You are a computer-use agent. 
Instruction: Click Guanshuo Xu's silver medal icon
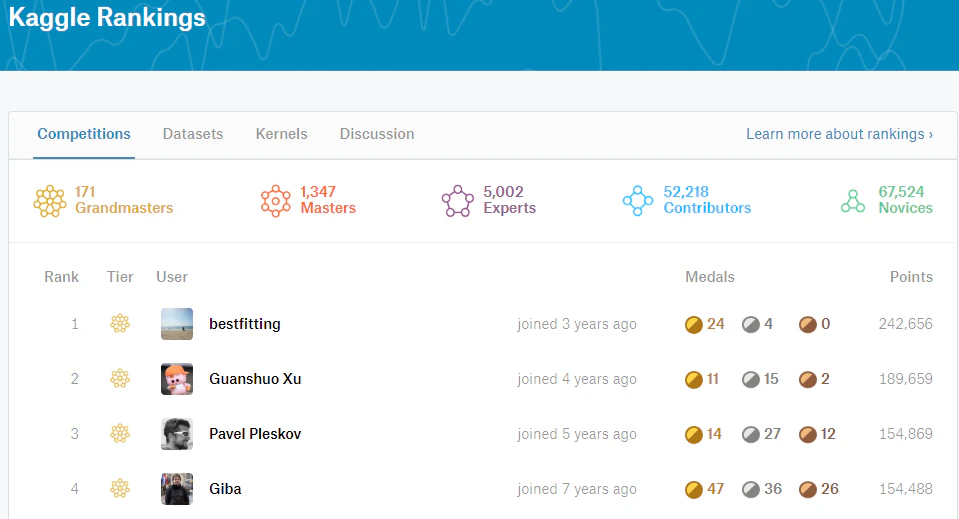(x=750, y=380)
